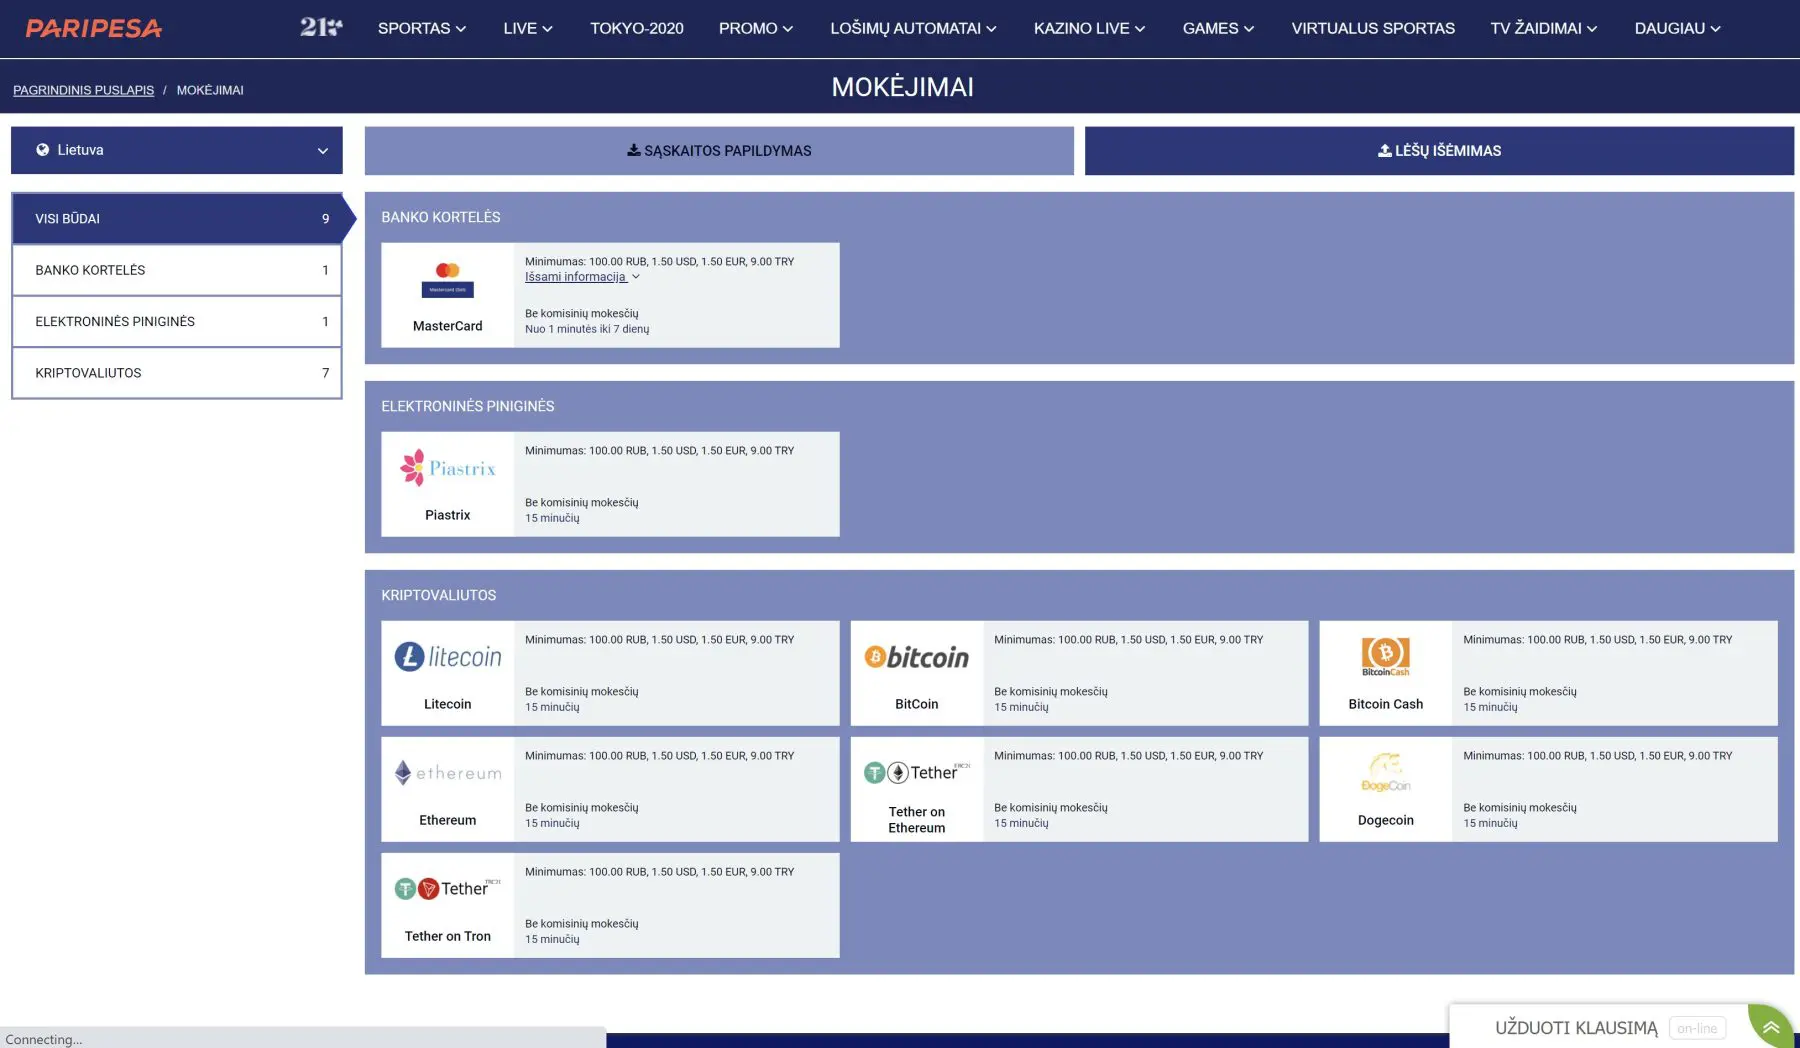Choose the Dogecoin payment icon
Image resolution: width=1800 pixels, height=1048 pixels.
pyautogui.click(x=1385, y=772)
